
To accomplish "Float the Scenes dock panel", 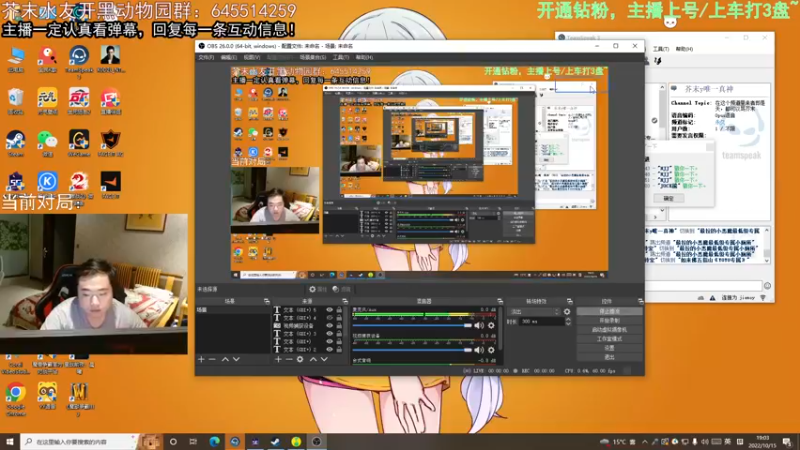I will pyautogui.click(x=266, y=301).
